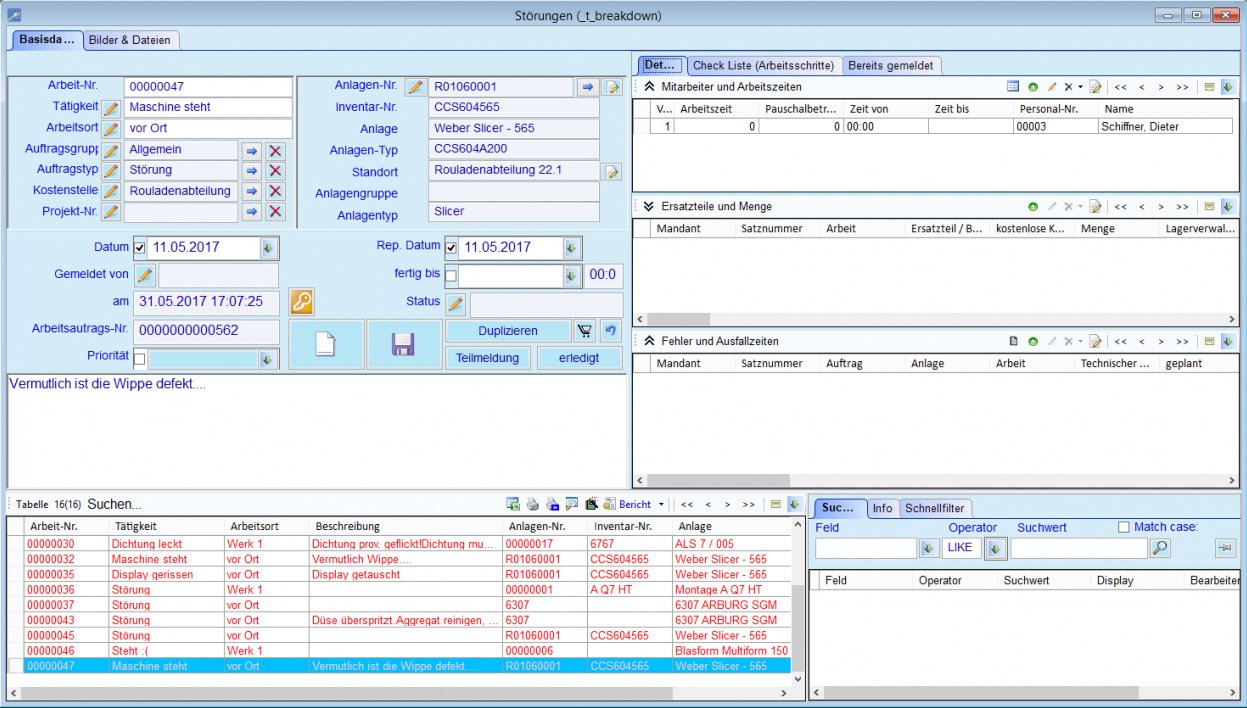The height and width of the screenshot is (708, 1247).
Task: Uncheck the Datum checkbox
Action: [x=140, y=248]
